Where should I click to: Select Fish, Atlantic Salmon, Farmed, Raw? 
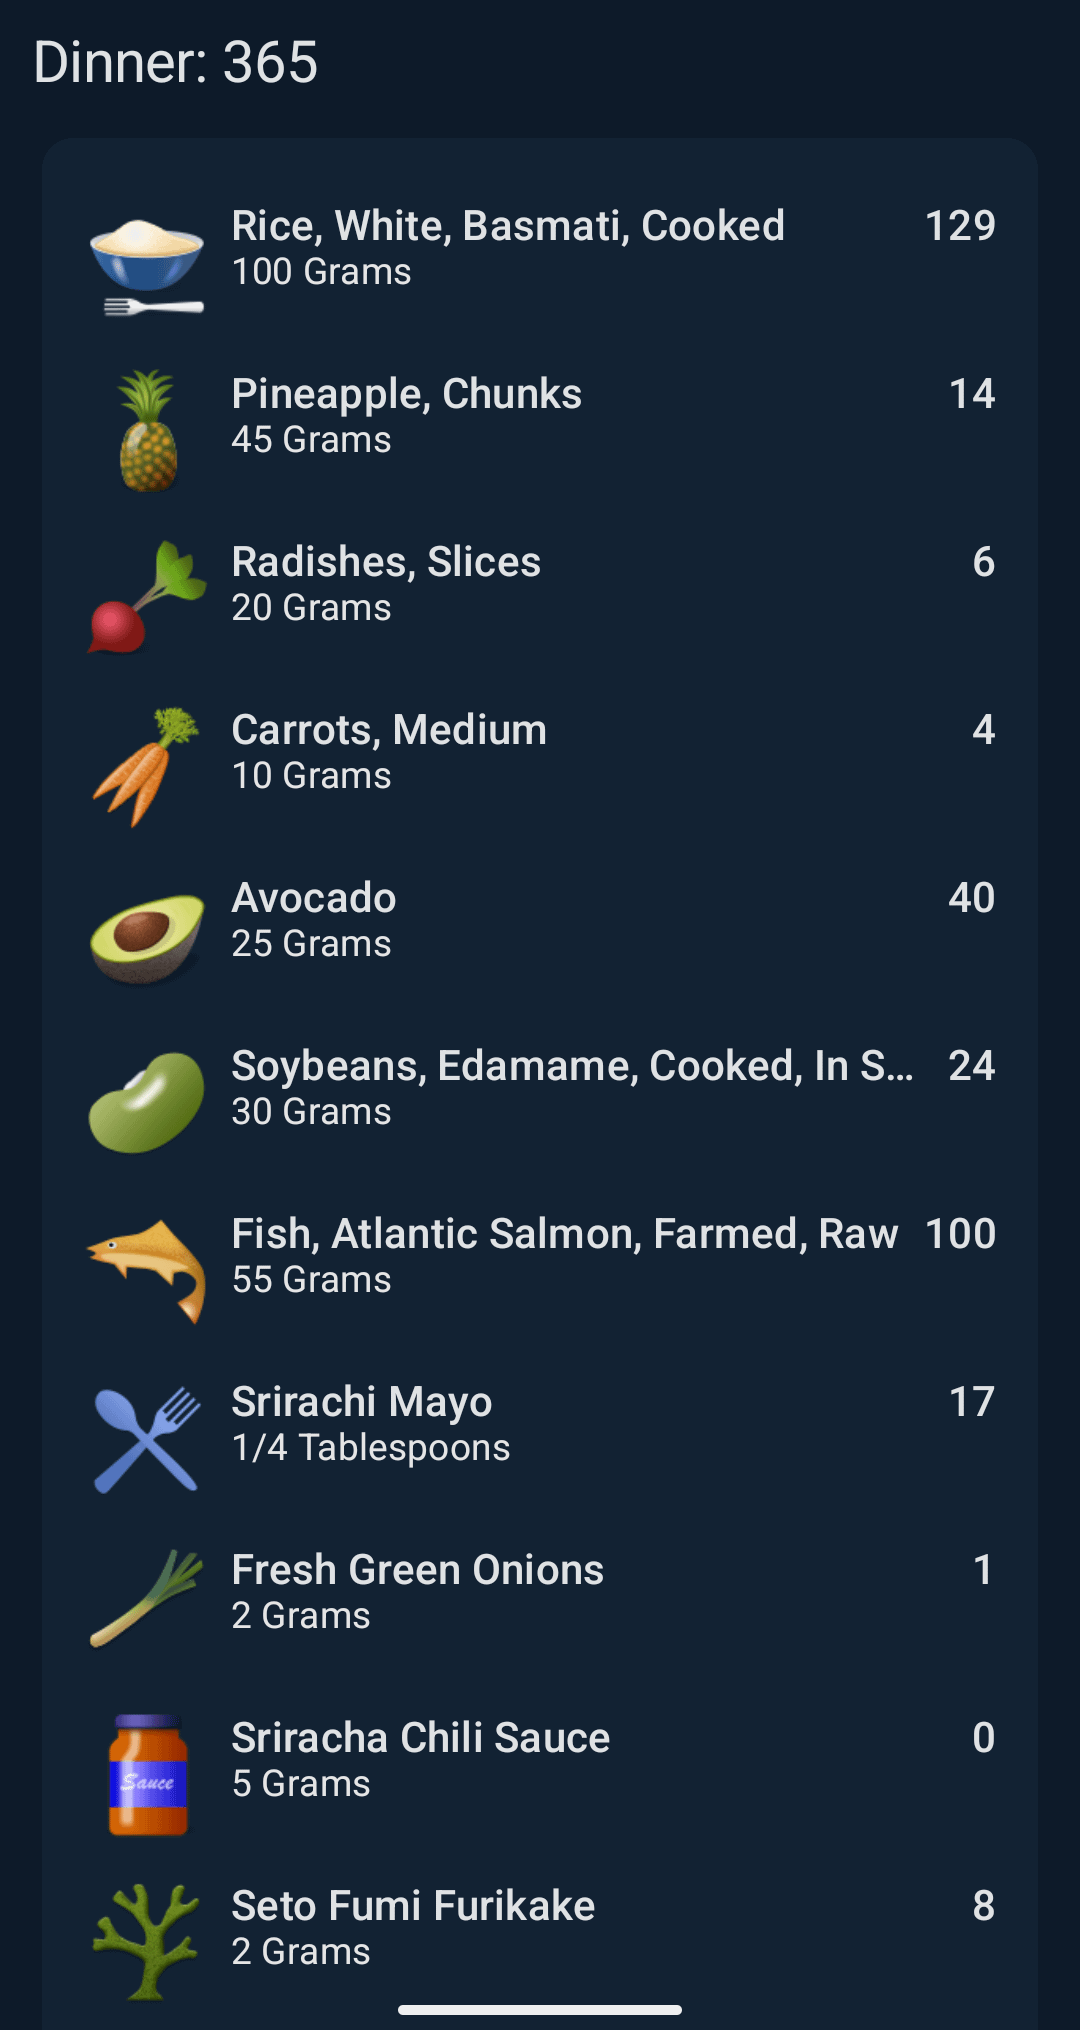tap(565, 1235)
